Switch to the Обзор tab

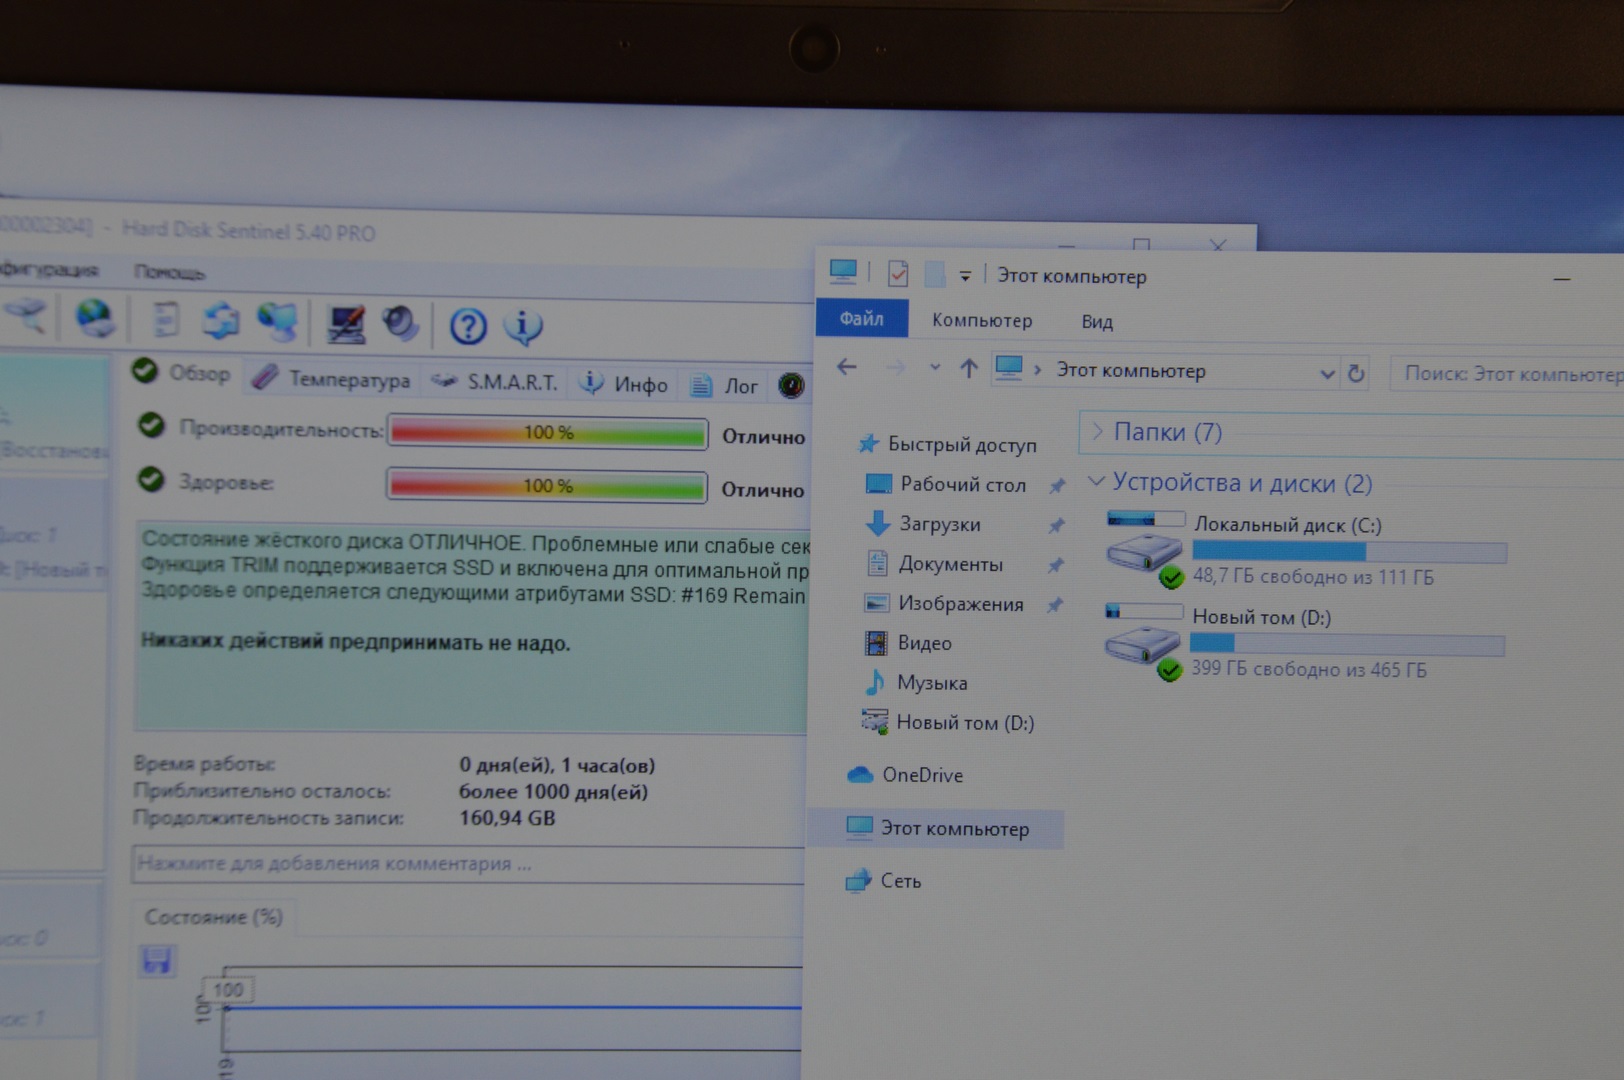(x=182, y=373)
